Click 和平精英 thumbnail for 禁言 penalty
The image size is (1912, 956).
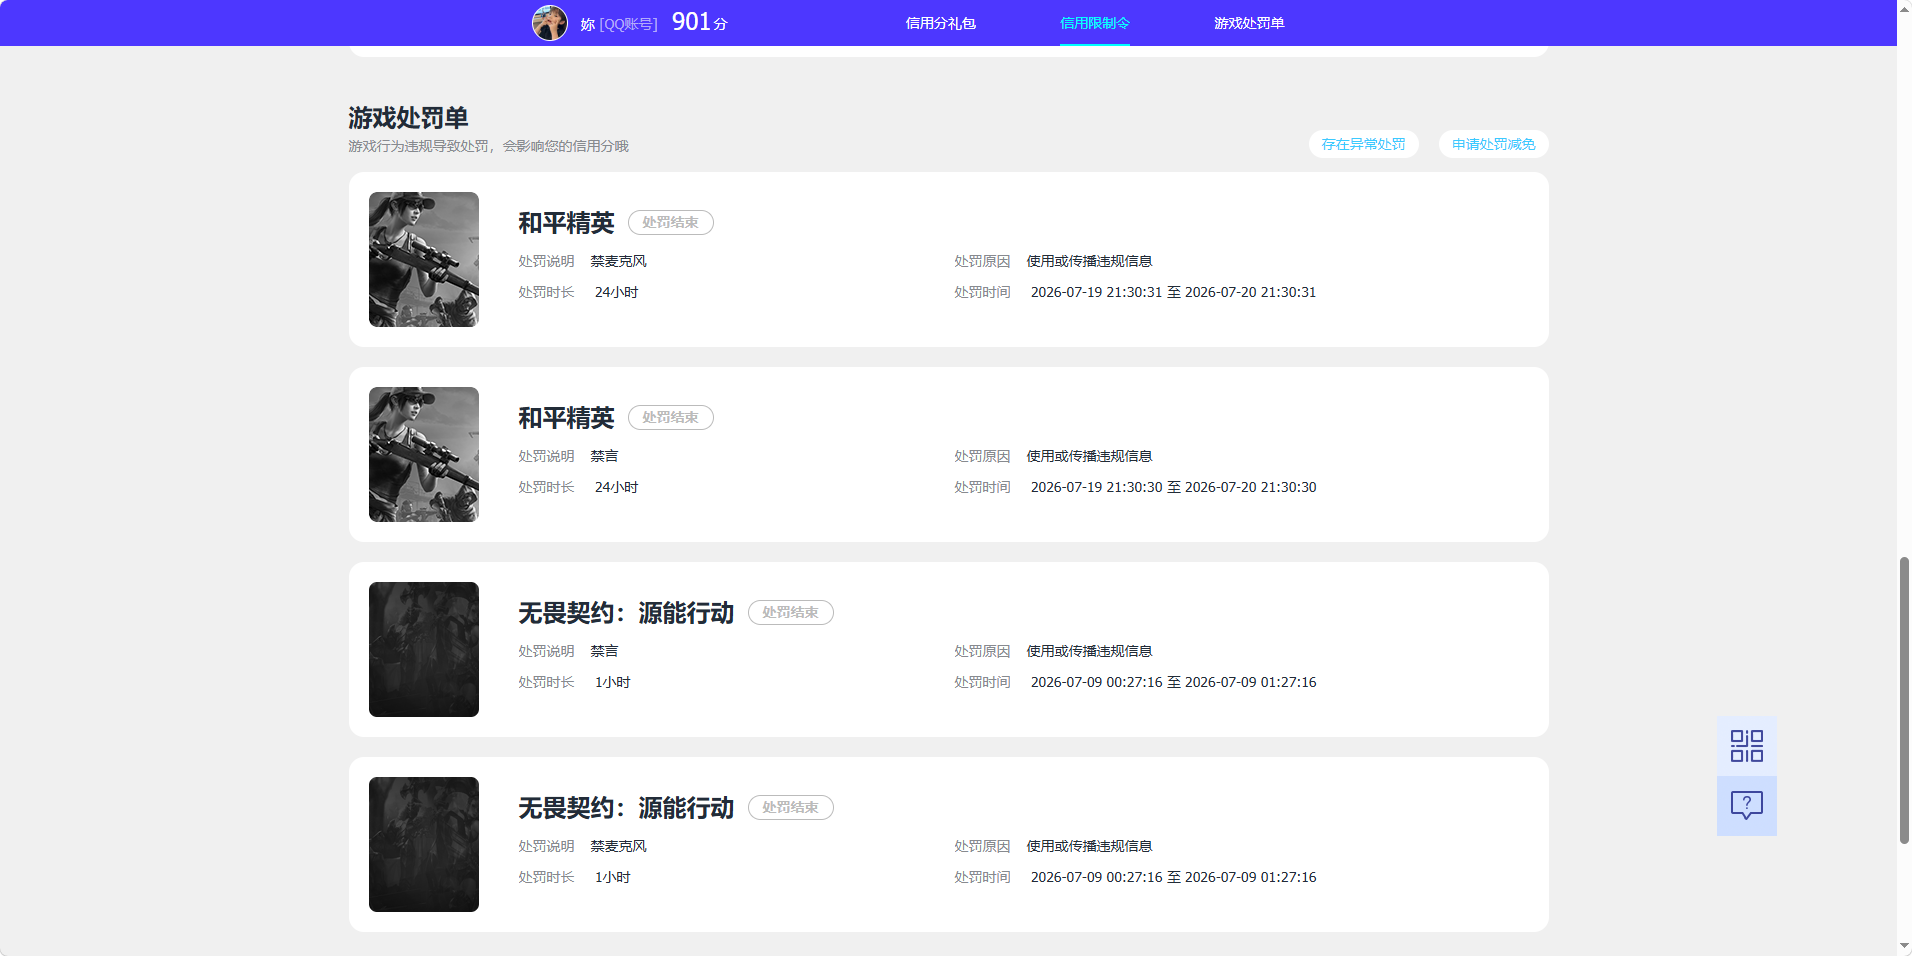(x=424, y=454)
